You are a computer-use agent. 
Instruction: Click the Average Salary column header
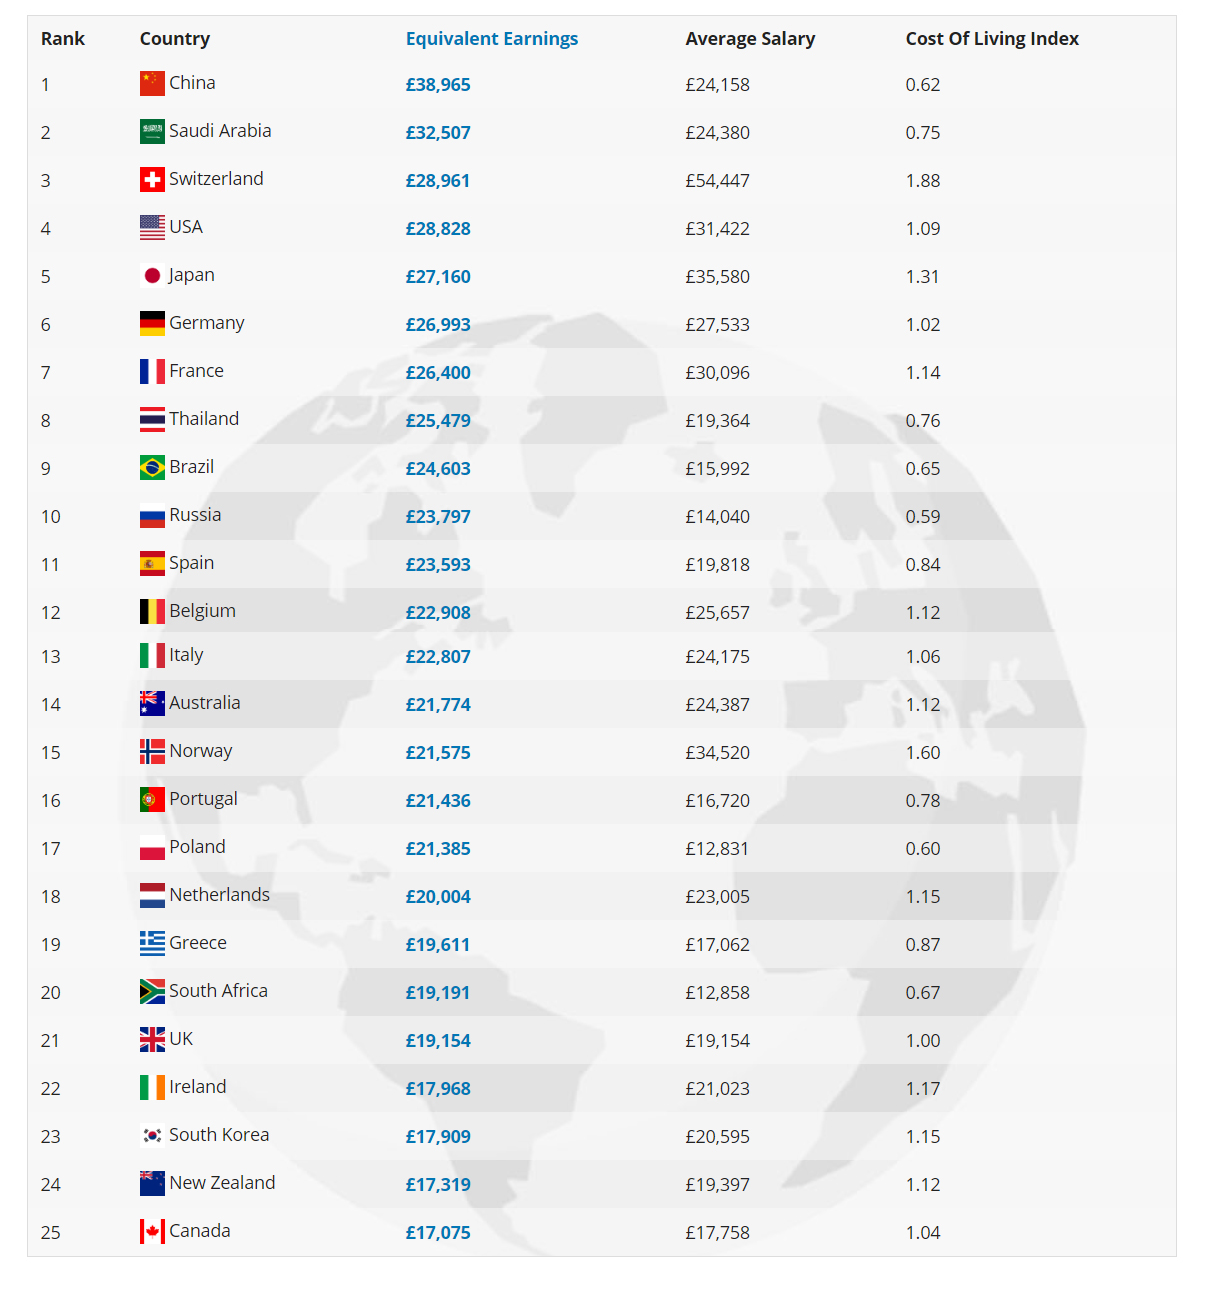[750, 39]
